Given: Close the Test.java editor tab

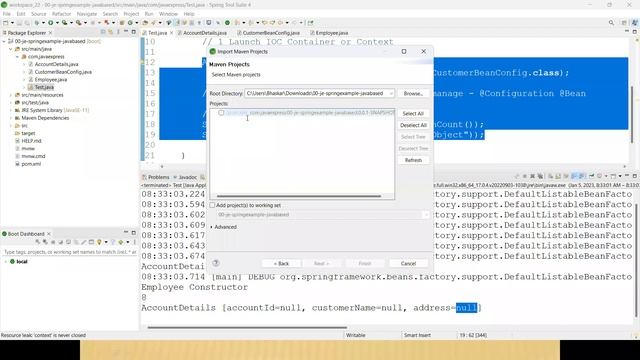Looking at the screenshot, I should coord(171,33).
